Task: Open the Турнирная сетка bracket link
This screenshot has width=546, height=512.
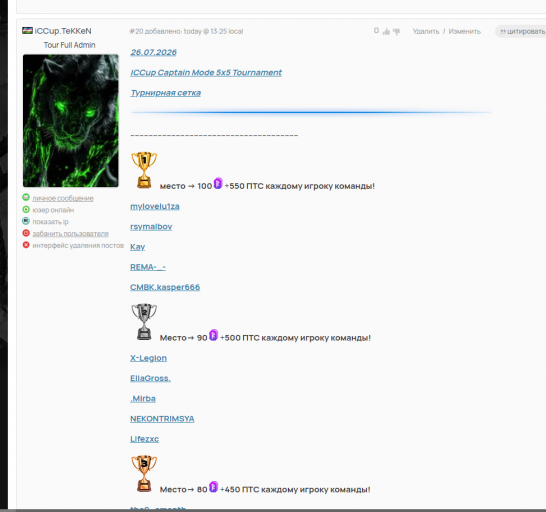Action: pos(166,93)
